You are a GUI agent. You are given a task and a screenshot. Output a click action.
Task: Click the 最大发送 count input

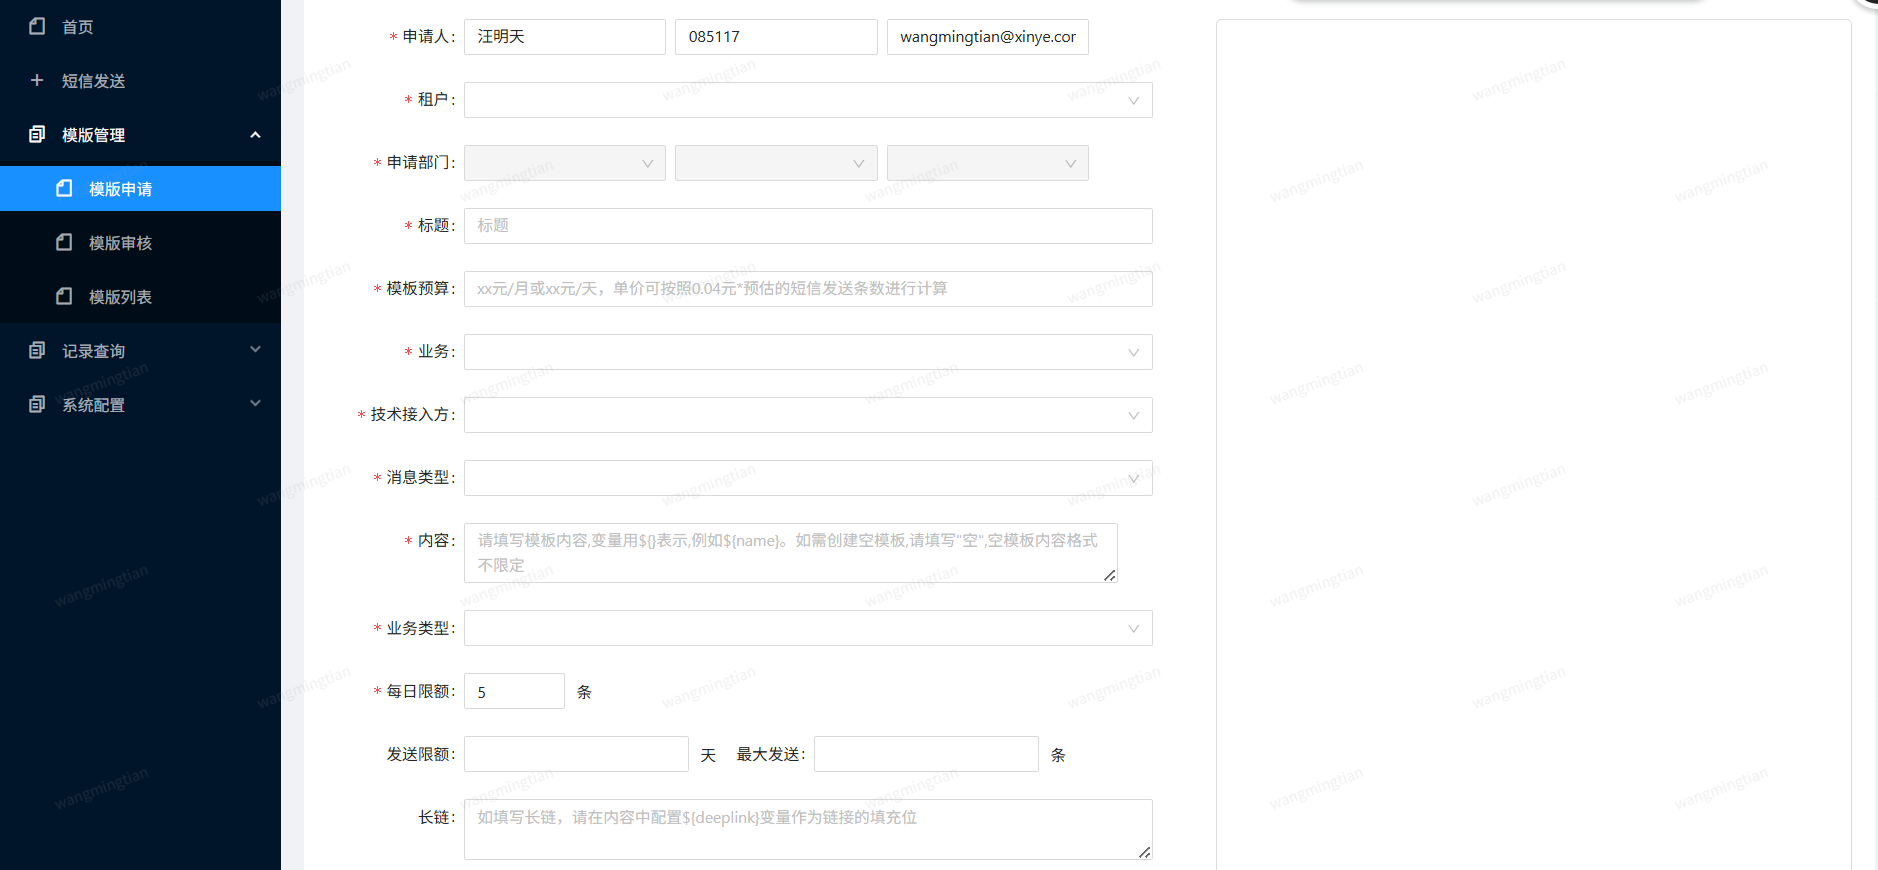click(x=926, y=754)
